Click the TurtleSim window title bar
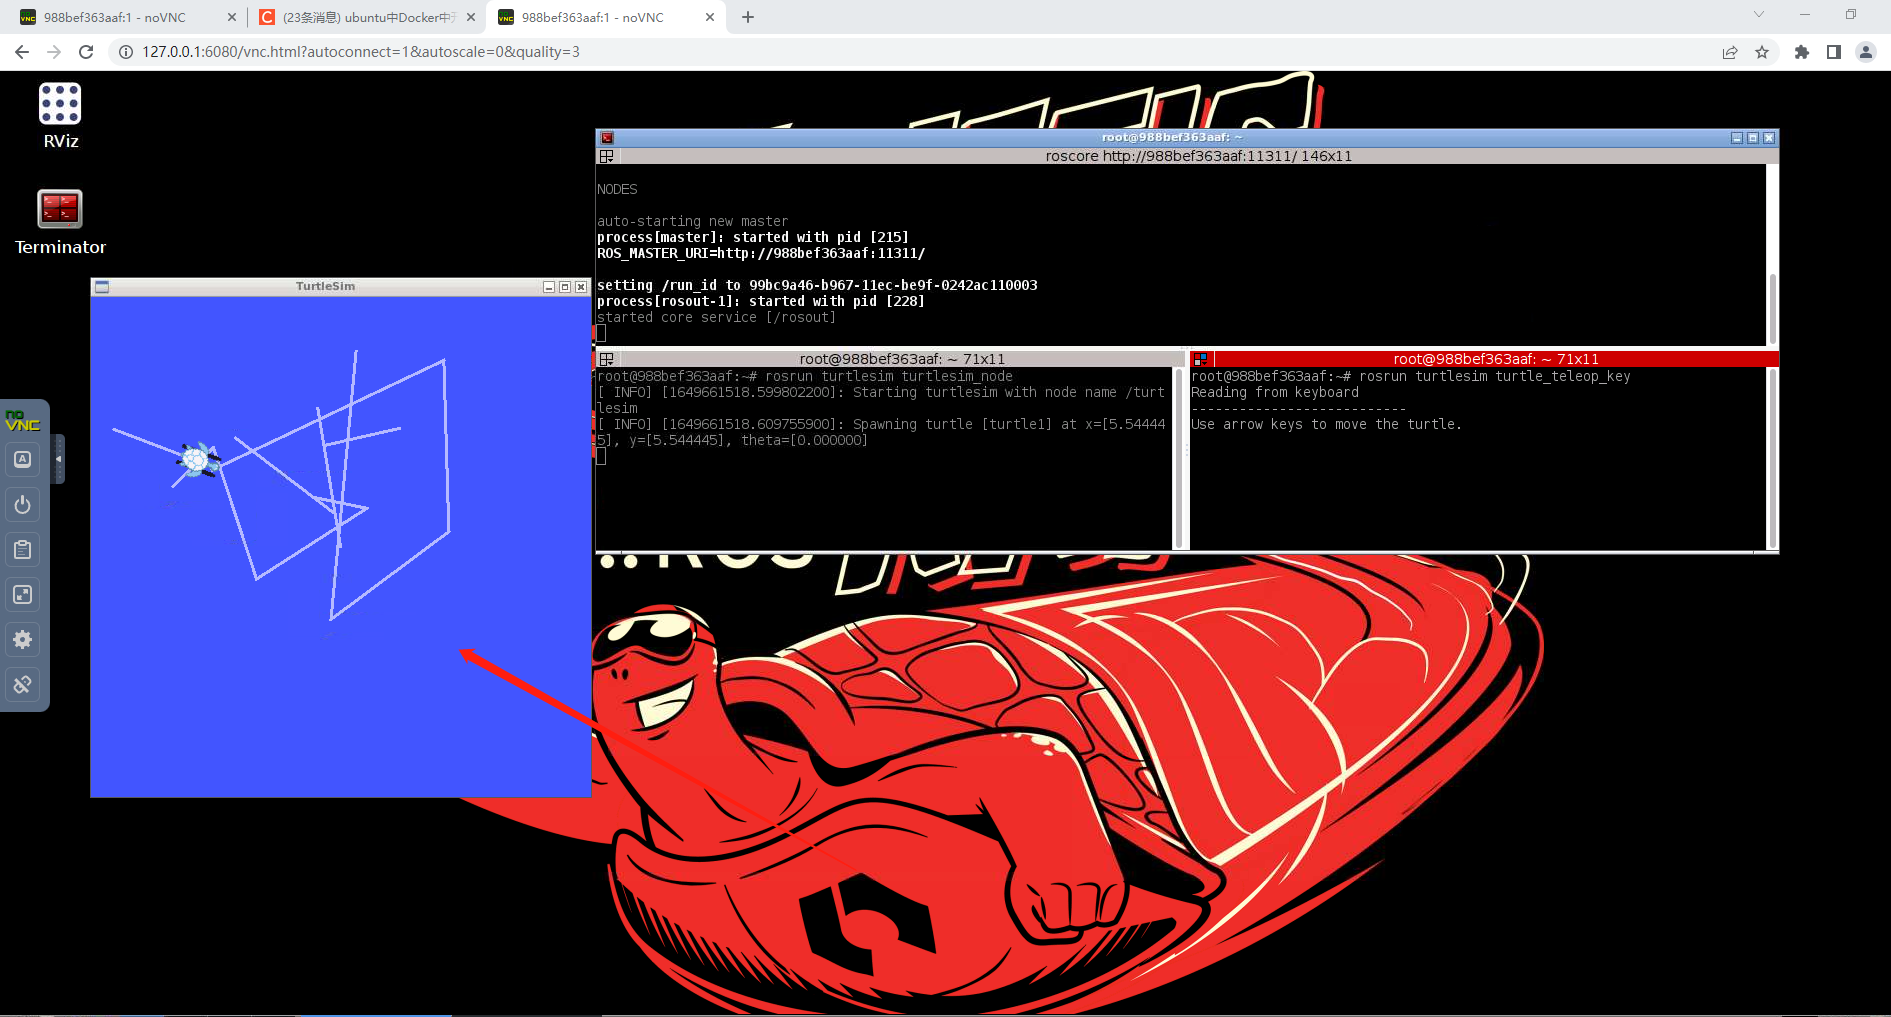Screen dimensions: 1891x1017 (325, 287)
